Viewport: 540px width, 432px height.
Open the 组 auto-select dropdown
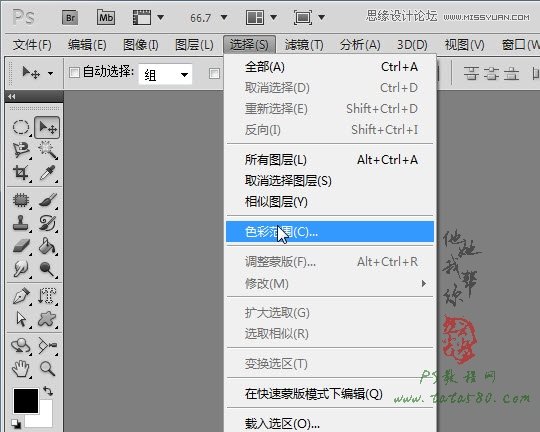coord(166,74)
